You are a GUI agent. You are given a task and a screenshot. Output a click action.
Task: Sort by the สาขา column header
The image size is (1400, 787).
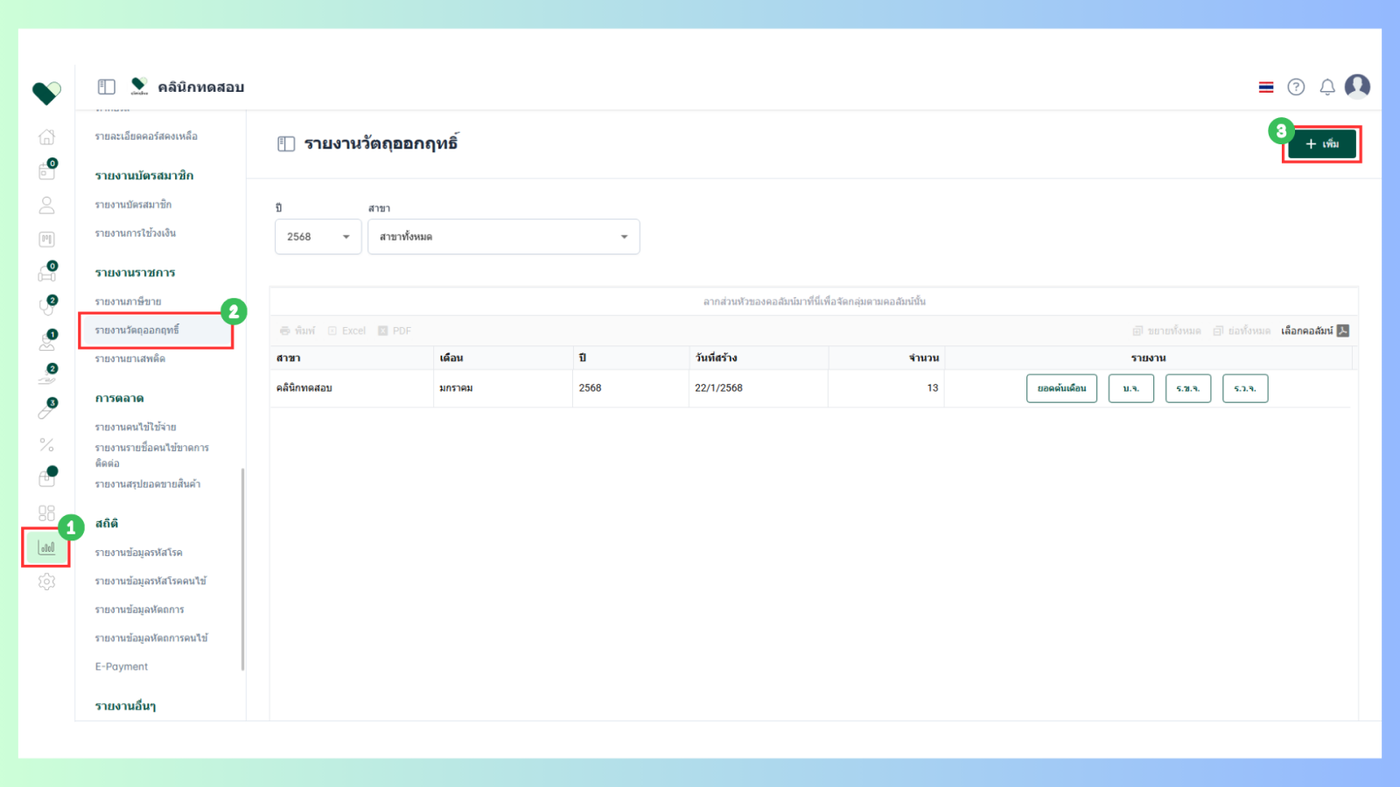(352, 358)
